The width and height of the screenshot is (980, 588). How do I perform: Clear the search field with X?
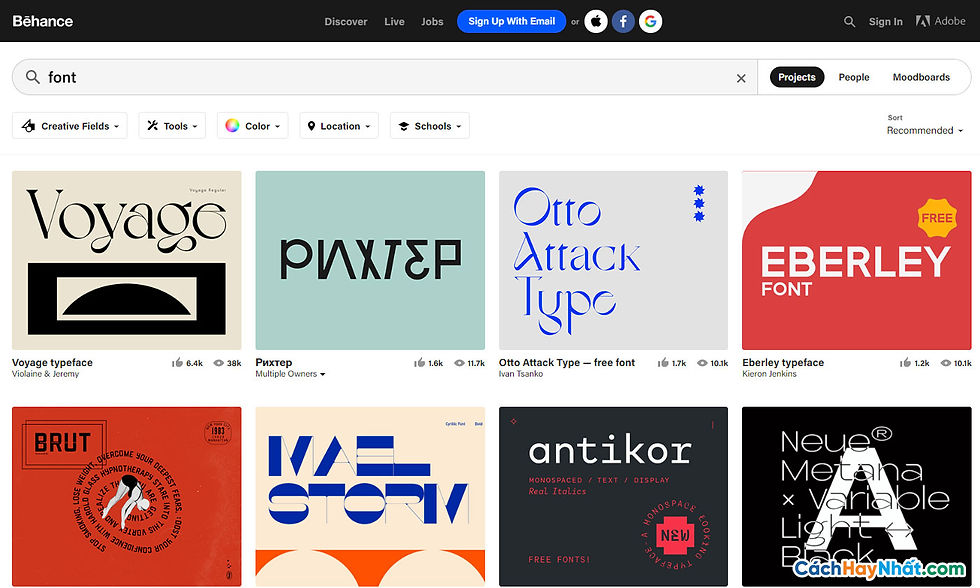pos(741,78)
